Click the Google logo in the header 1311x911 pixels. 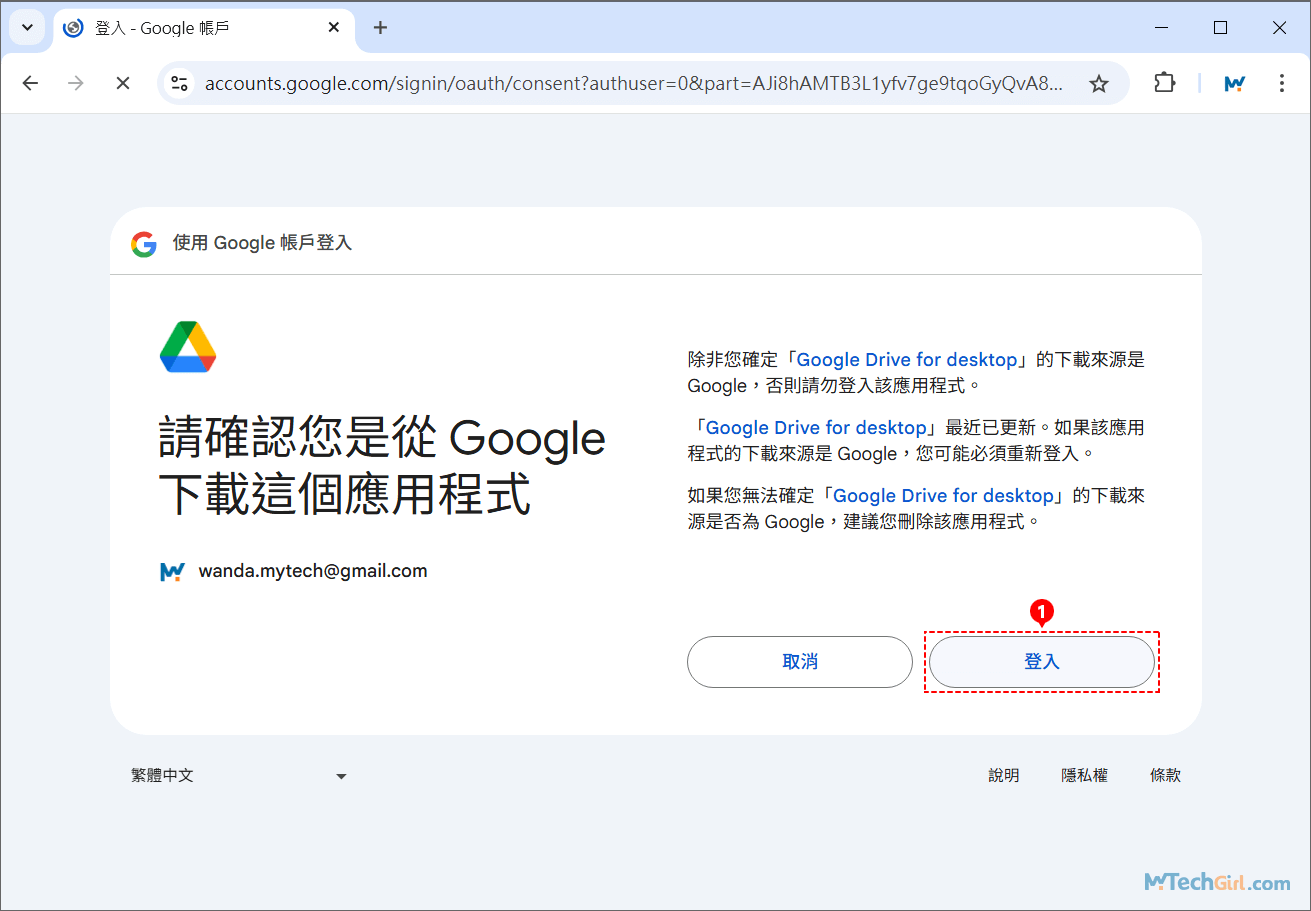[143, 243]
